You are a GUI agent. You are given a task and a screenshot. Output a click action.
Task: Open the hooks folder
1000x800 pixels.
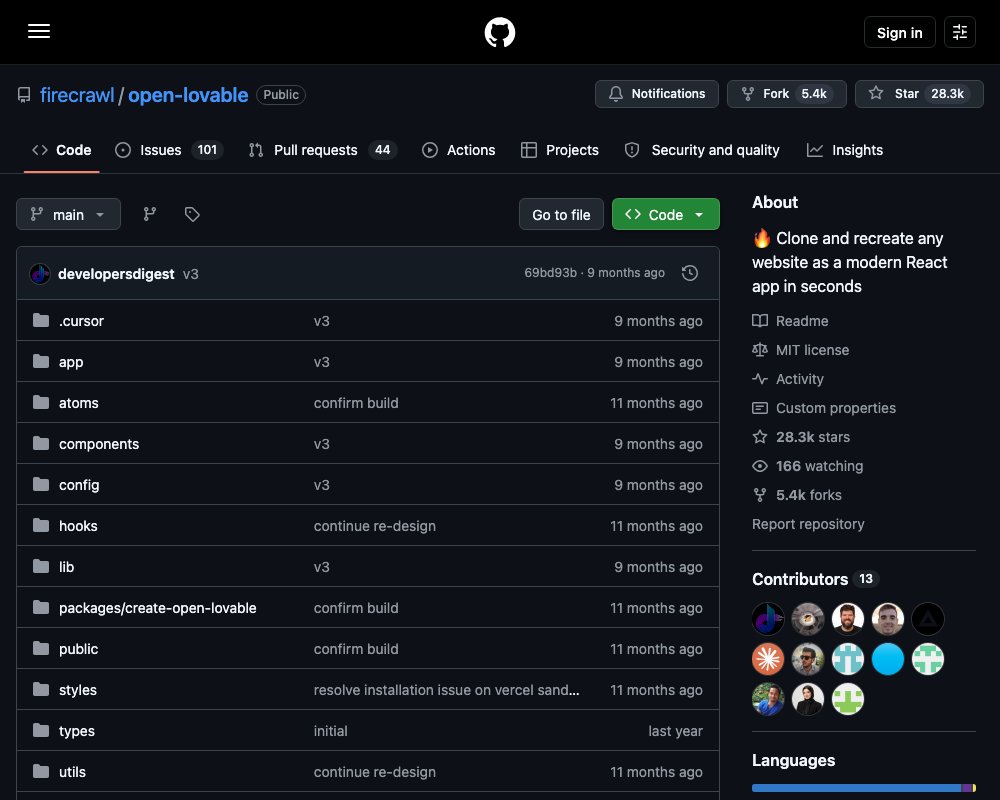click(78, 526)
